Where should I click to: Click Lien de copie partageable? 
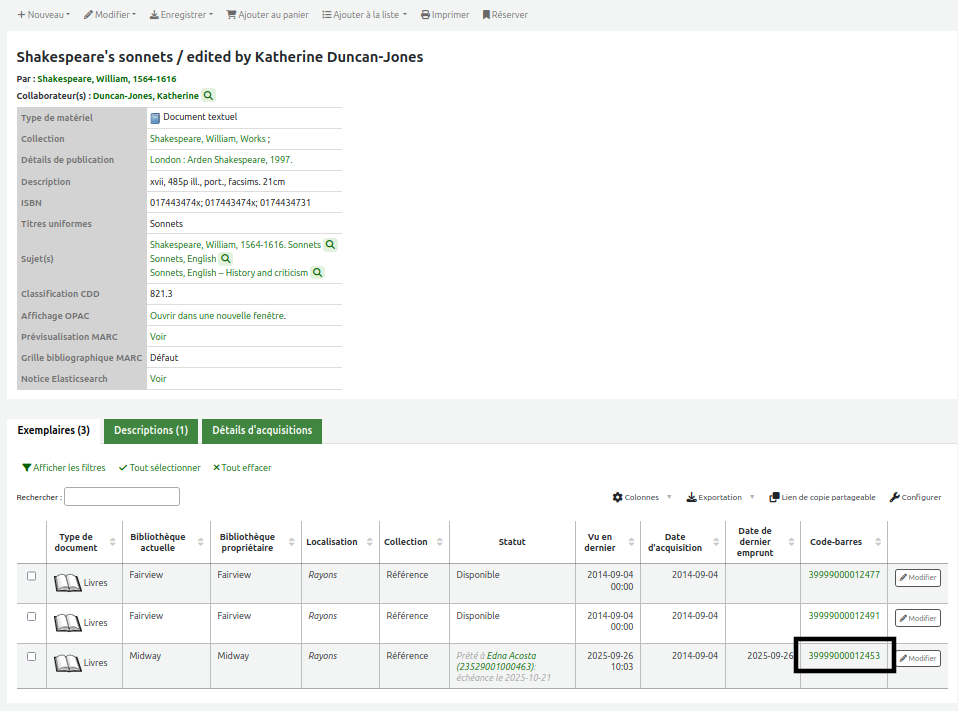coord(822,497)
